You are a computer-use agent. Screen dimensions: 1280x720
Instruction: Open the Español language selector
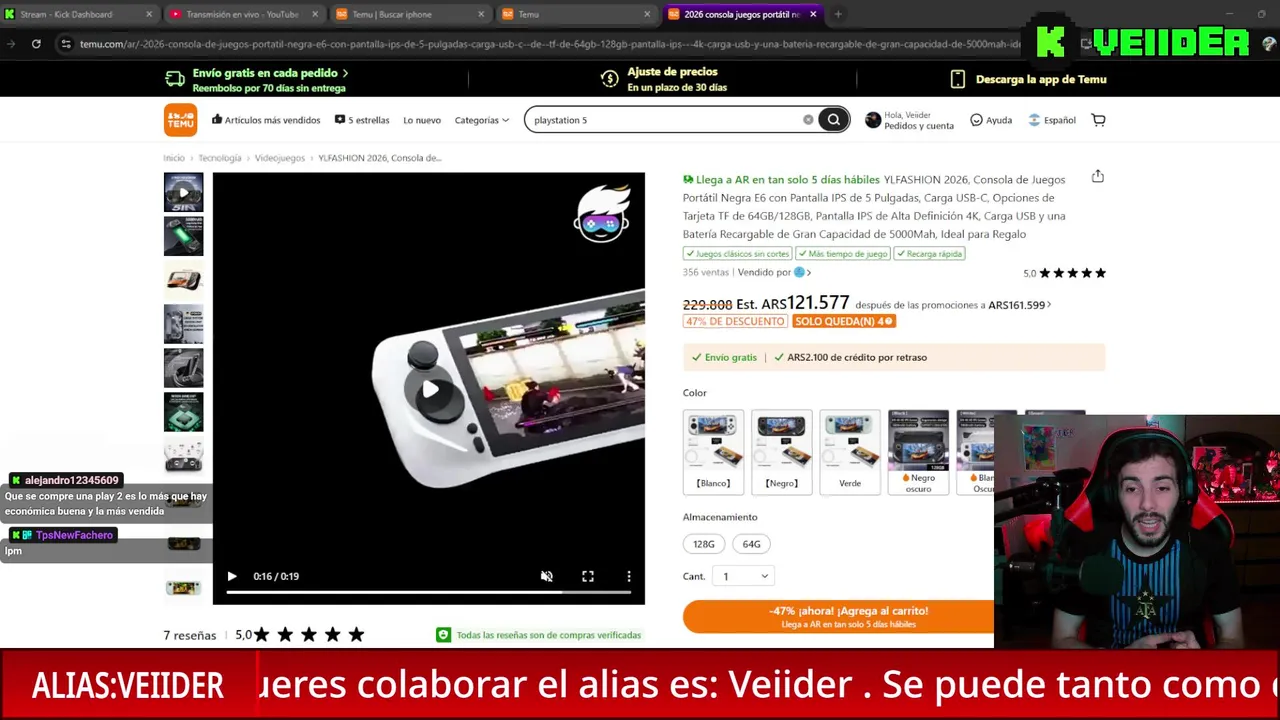click(x=1052, y=120)
